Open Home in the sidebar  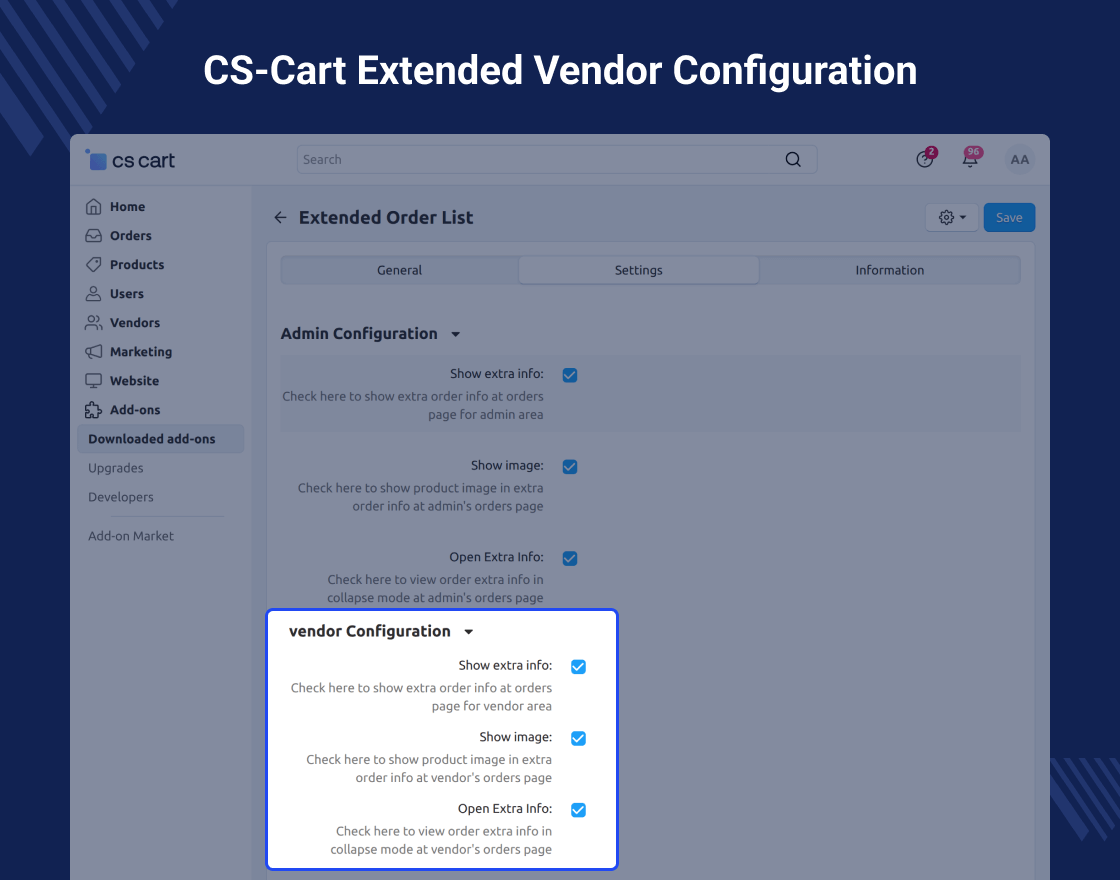127,206
